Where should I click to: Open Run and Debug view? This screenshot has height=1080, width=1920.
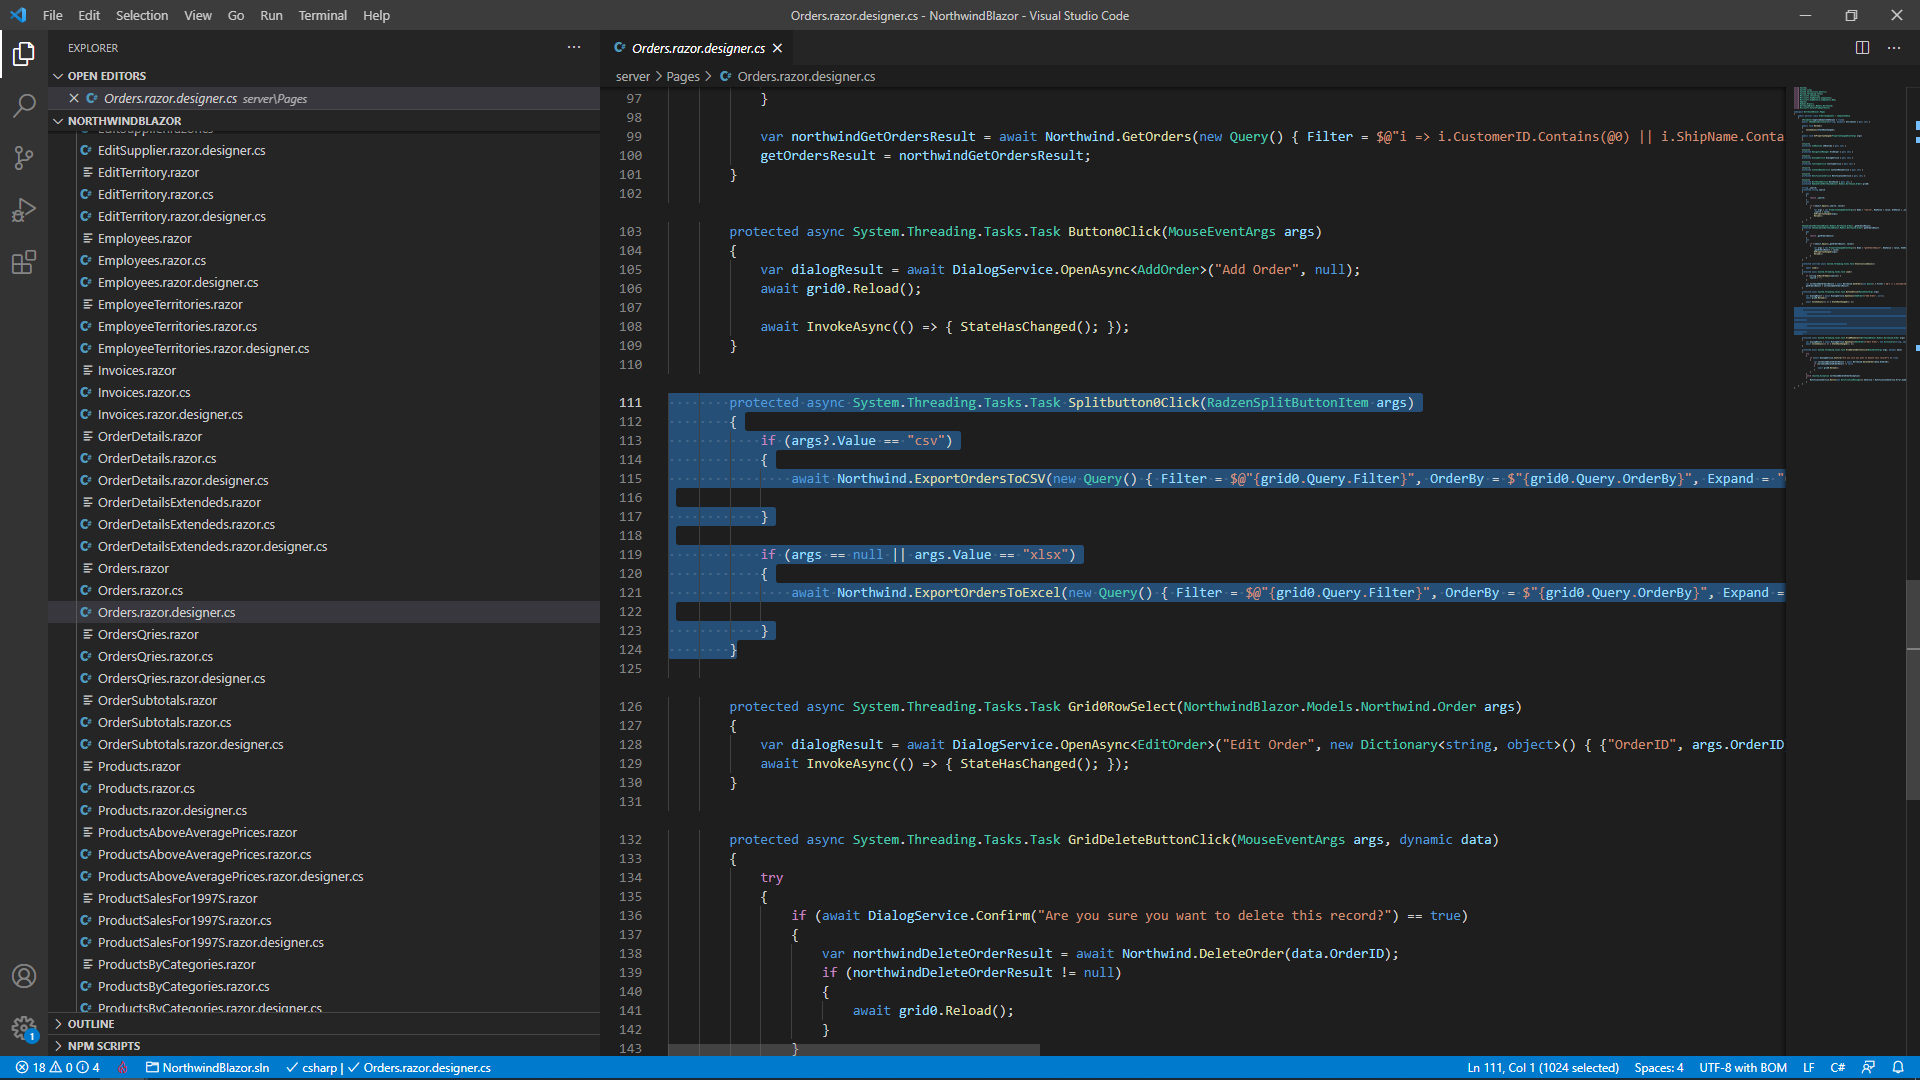click(x=24, y=210)
